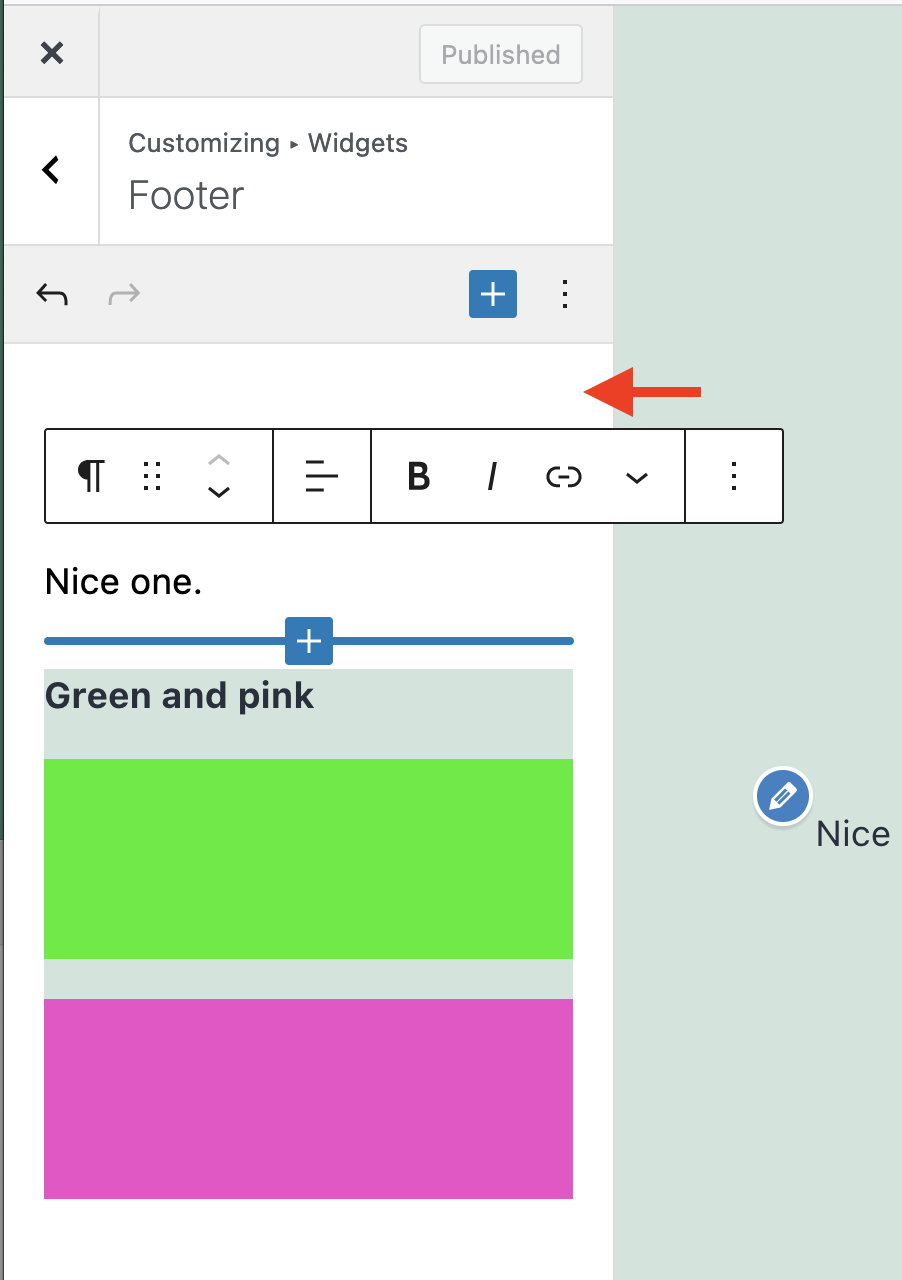Grab the block drag handle
This screenshot has width=902, height=1280.
152,476
